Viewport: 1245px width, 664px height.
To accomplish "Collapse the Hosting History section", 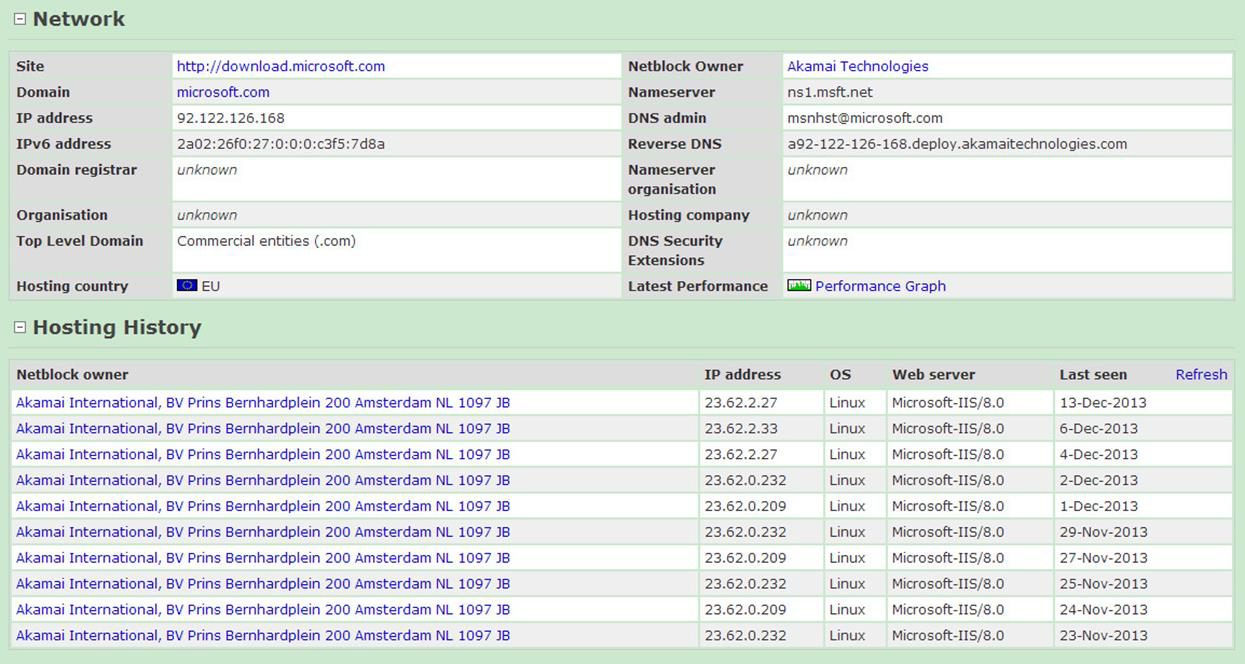I will [x=19, y=327].
